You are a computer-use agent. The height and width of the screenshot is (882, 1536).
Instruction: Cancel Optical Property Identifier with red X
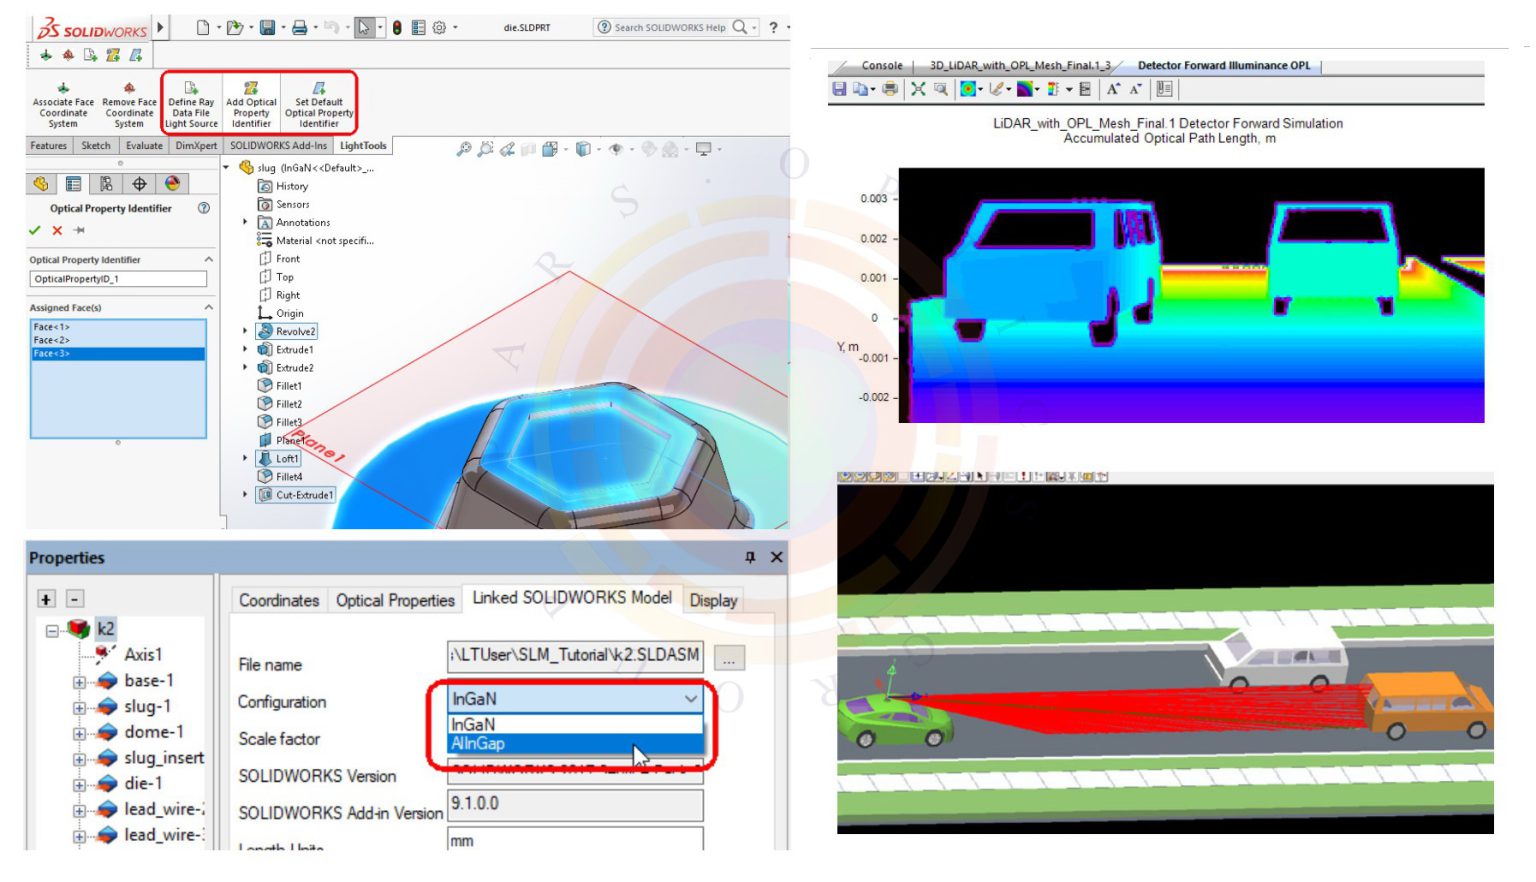(x=57, y=230)
